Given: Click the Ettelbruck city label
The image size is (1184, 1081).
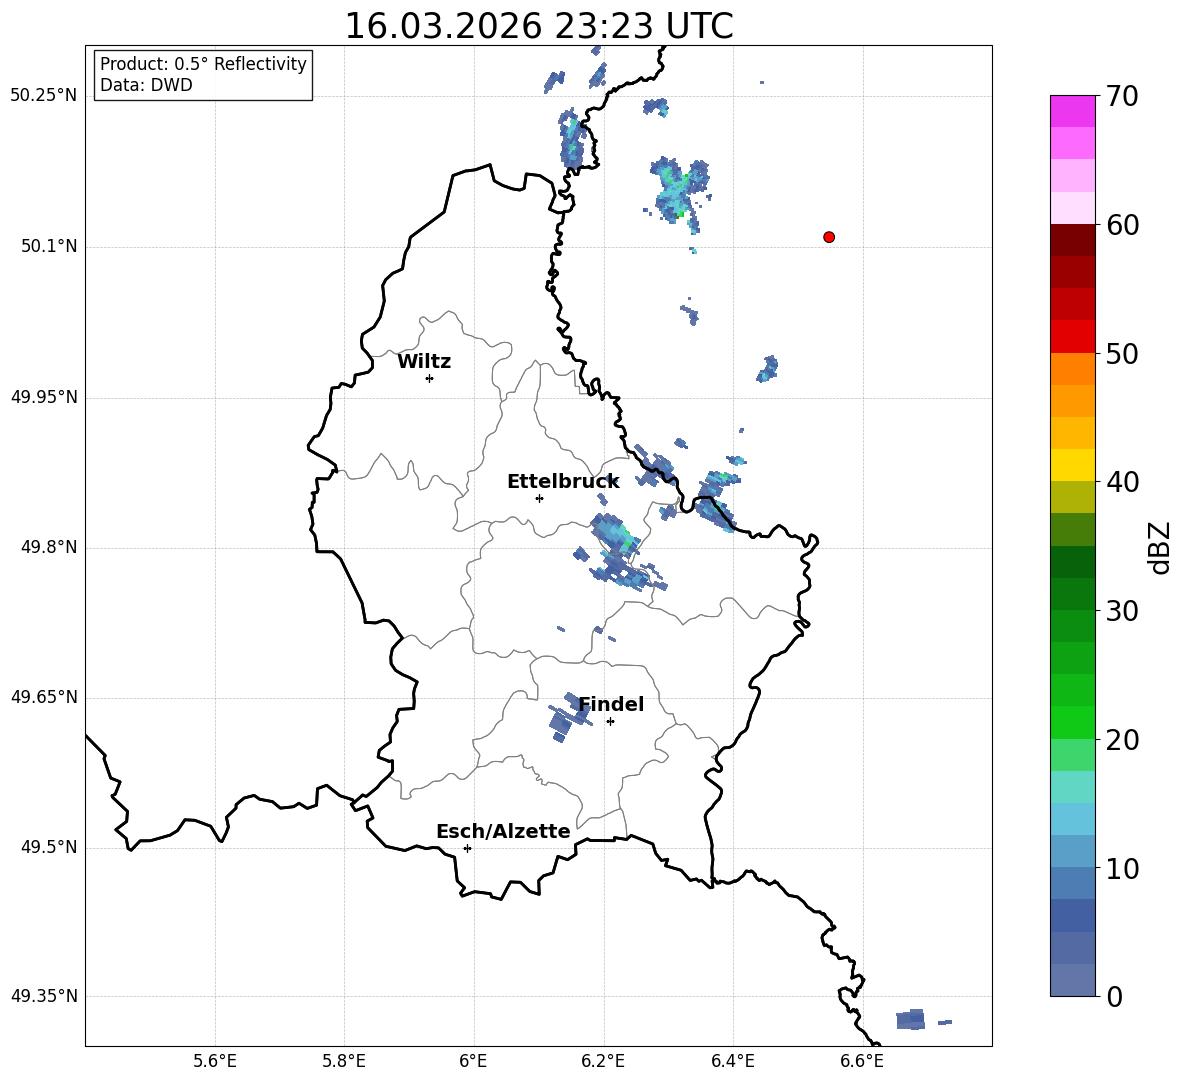Looking at the screenshot, I should 563,482.
